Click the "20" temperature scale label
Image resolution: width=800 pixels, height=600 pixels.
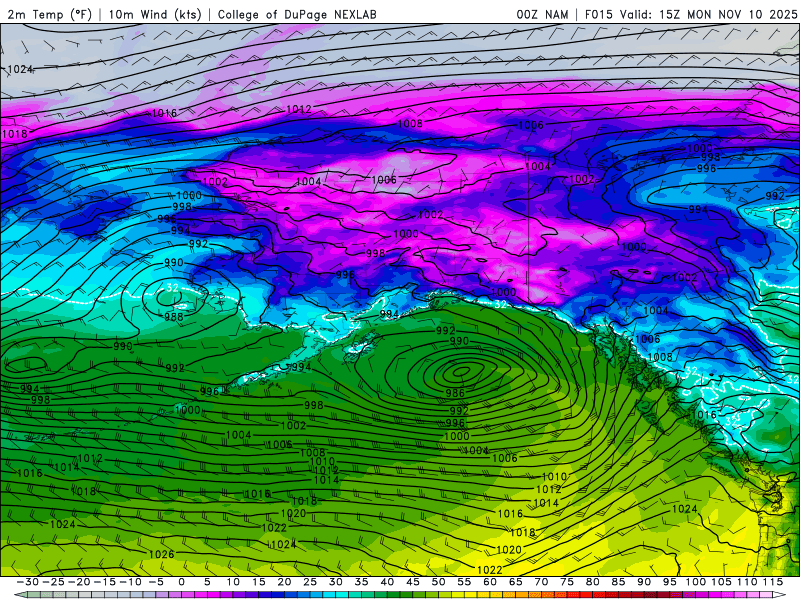284,582
